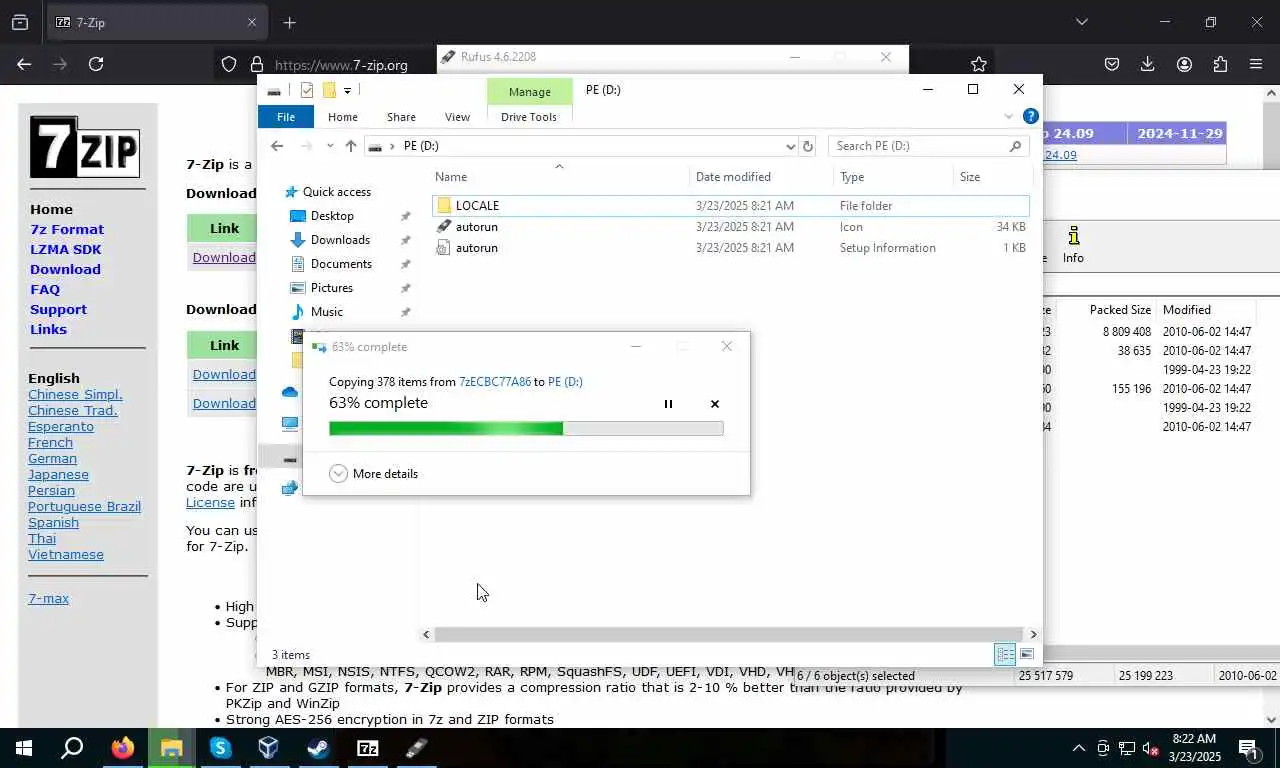Open destination link PE (D:) in copy dialog
This screenshot has width=1280, height=768.
[565, 382]
